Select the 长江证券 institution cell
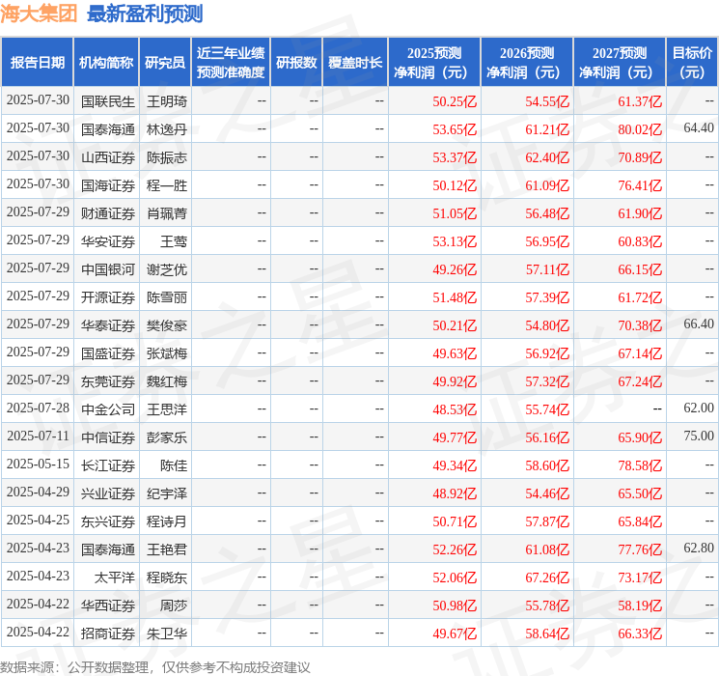719x676 pixels. (x=108, y=465)
